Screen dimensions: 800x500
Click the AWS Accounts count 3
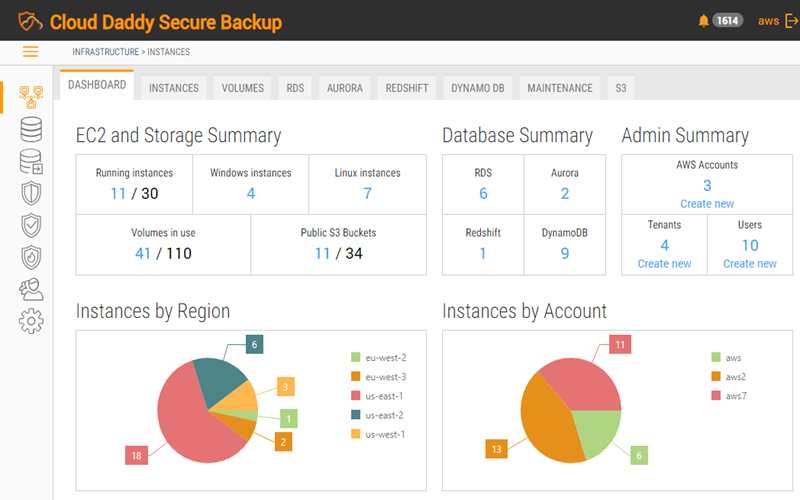[x=707, y=185]
